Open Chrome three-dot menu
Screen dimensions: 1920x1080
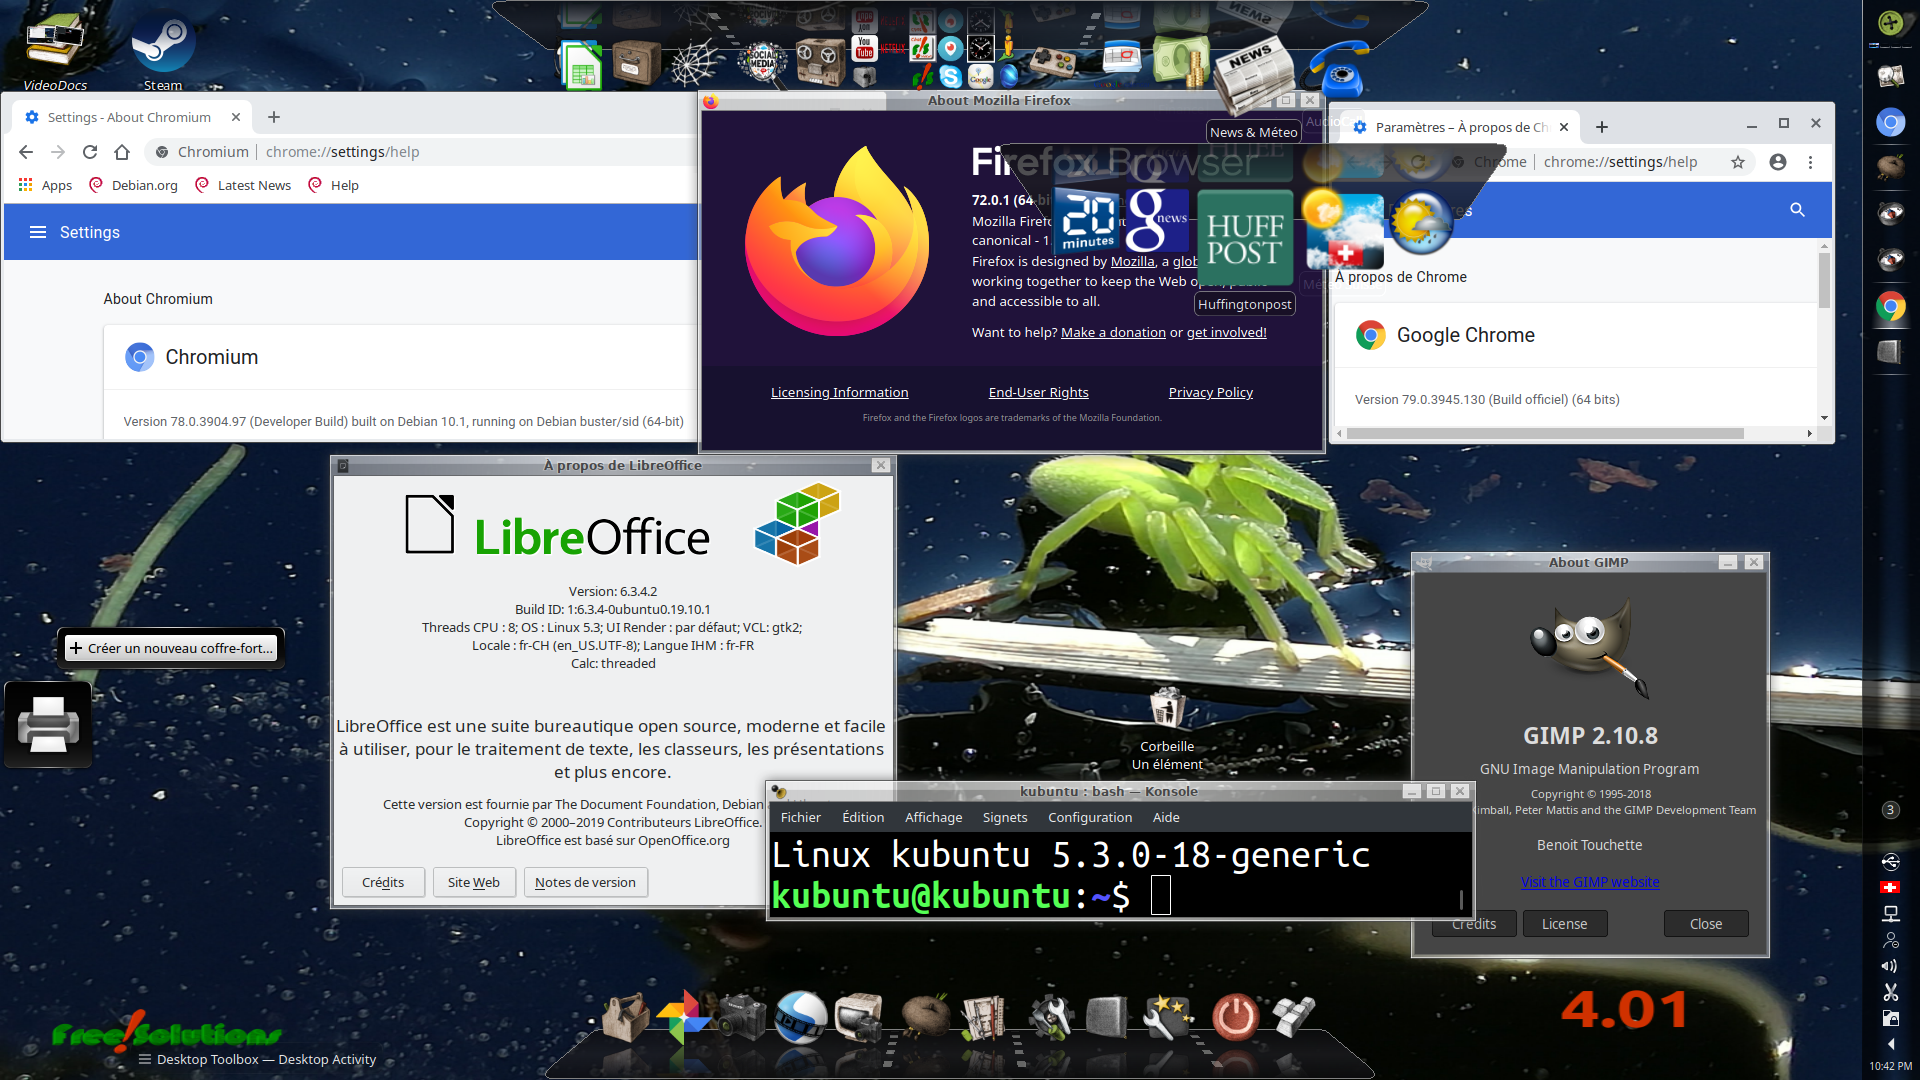pos(1810,162)
